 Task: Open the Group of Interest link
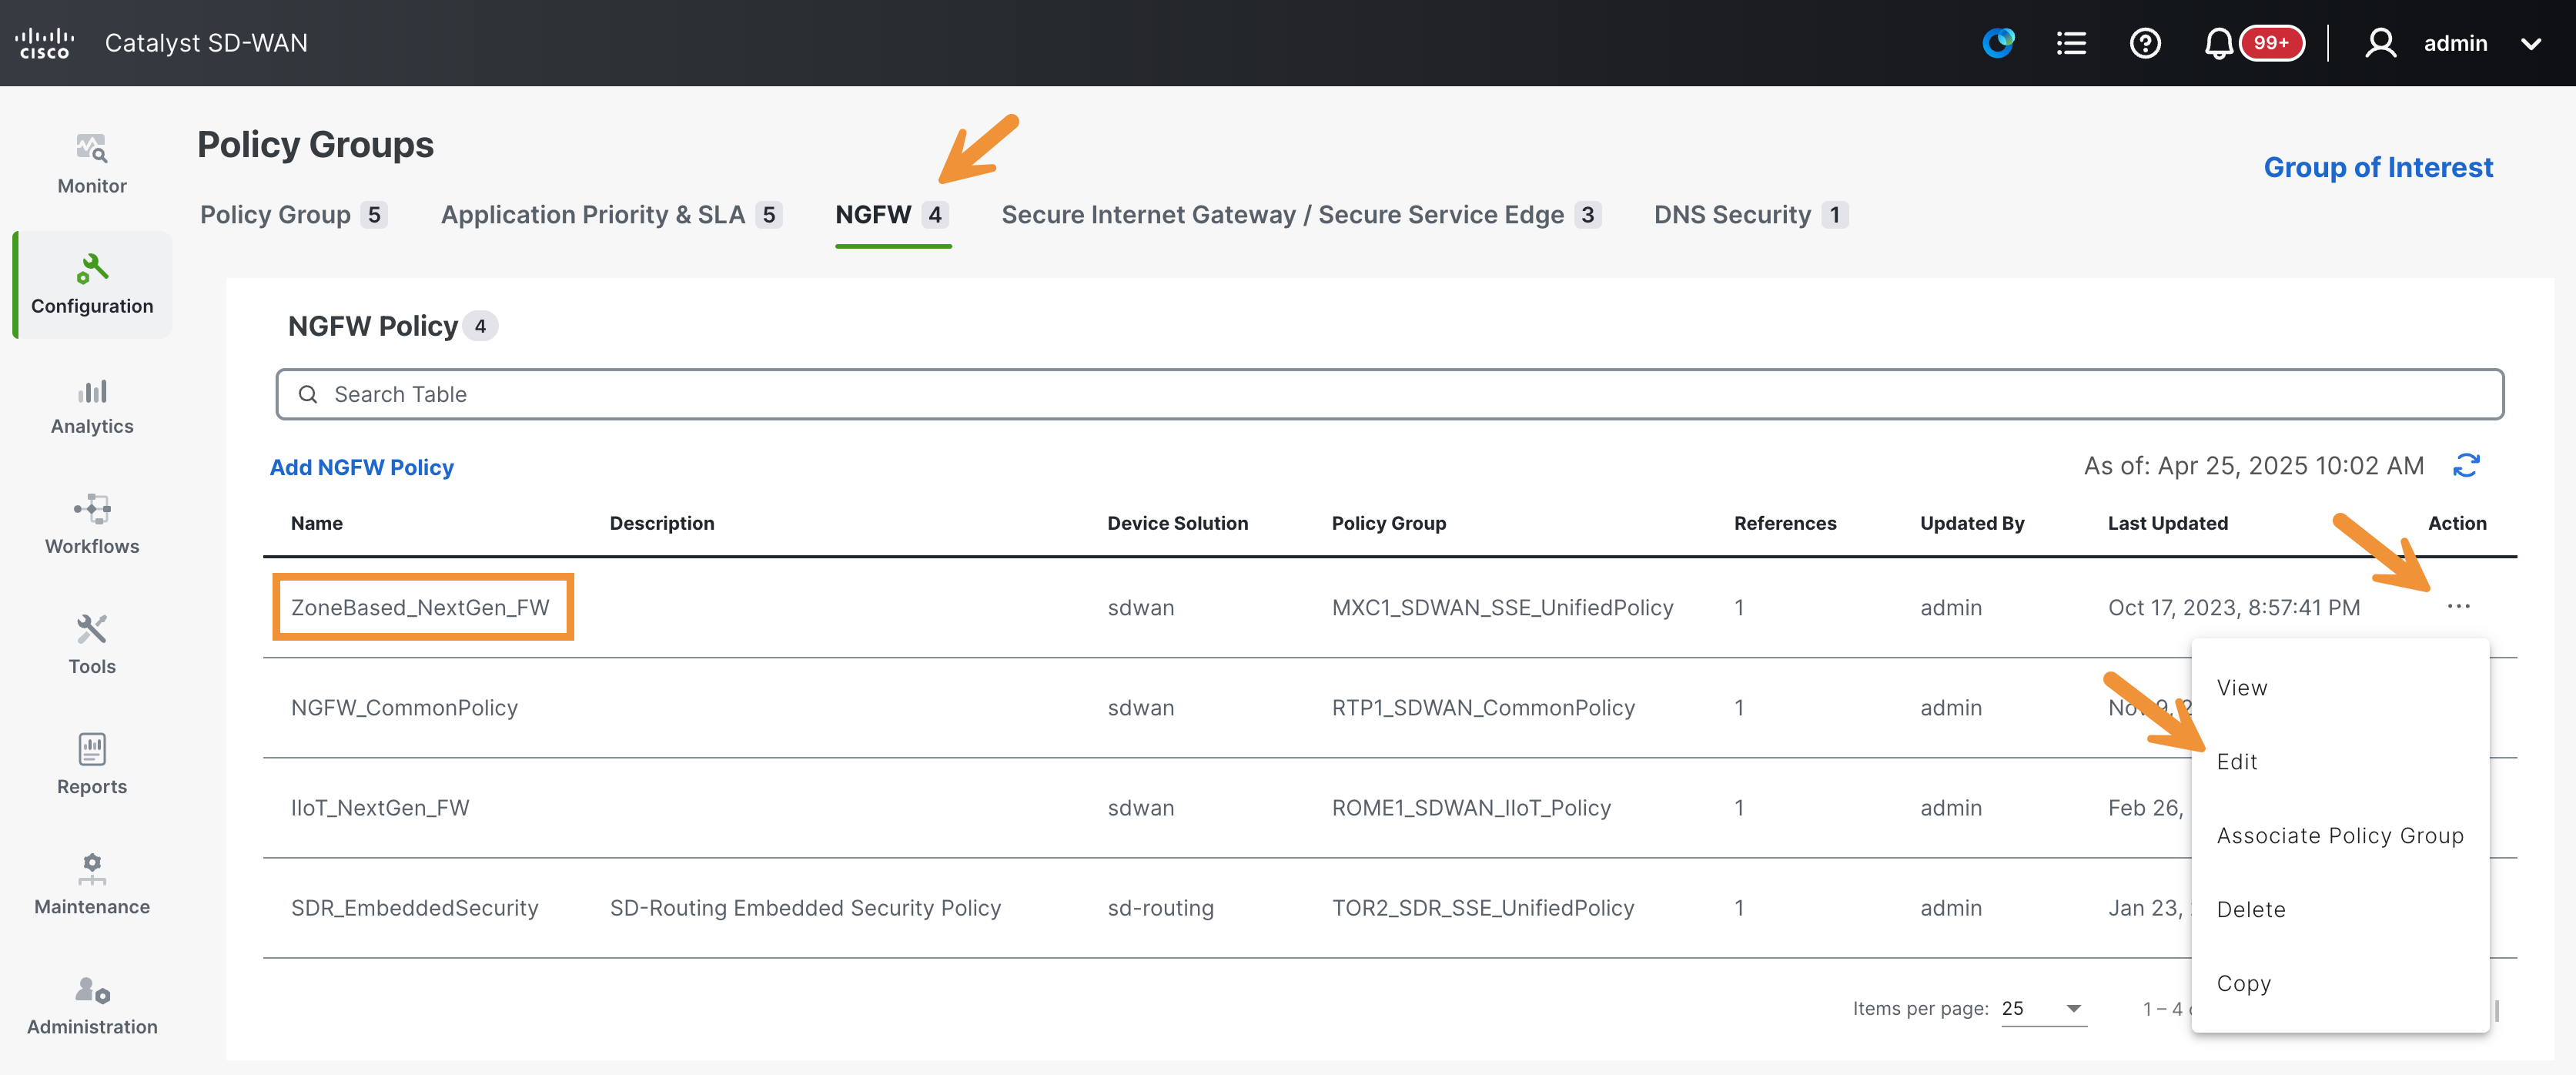(x=2378, y=167)
